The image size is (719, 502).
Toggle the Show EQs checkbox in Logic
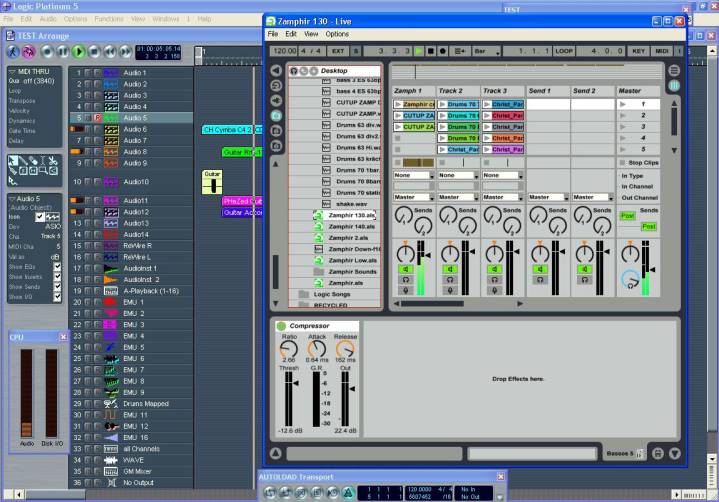pyautogui.click(x=57, y=267)
